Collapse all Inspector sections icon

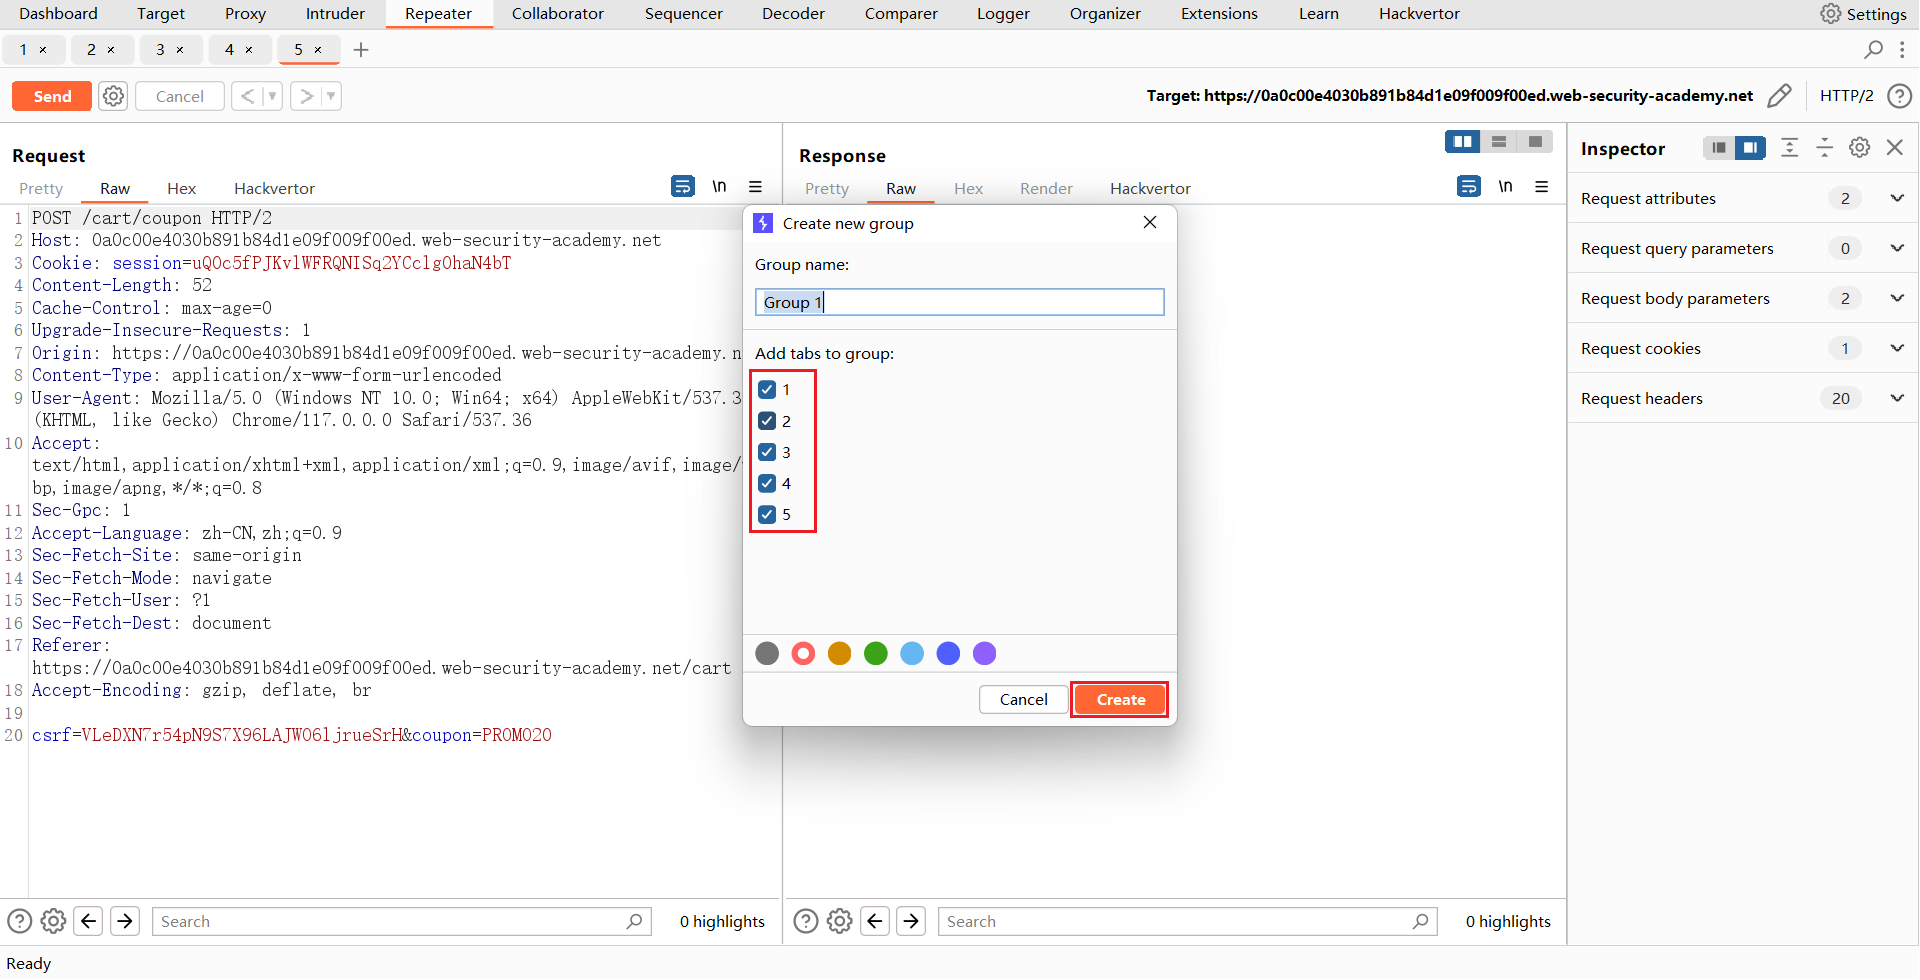[1825, 148]
